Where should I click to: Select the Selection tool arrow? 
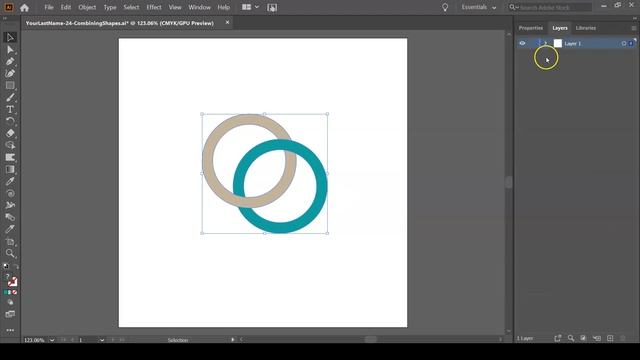pos(10,38)
